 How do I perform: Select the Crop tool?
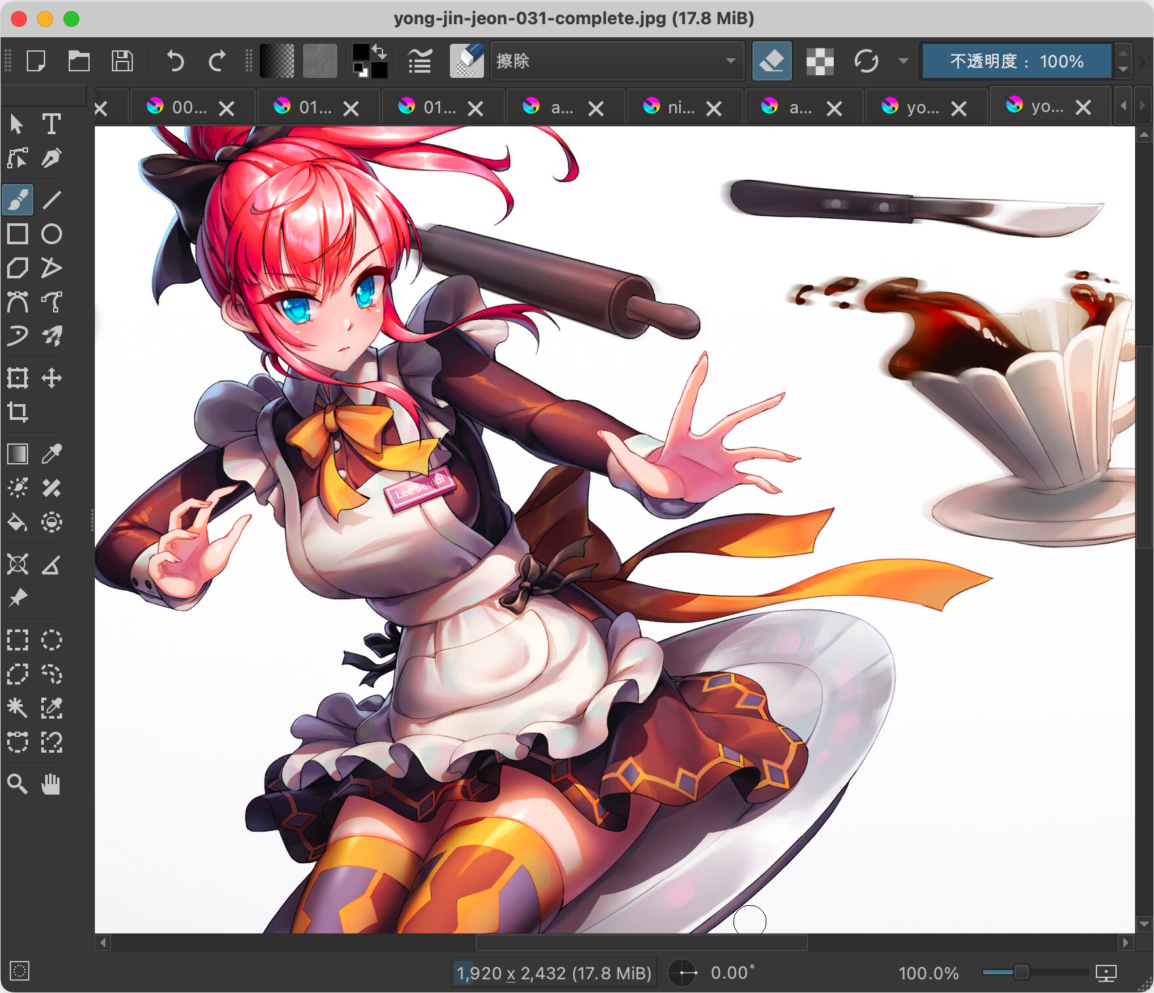click(x=17, y=412)
